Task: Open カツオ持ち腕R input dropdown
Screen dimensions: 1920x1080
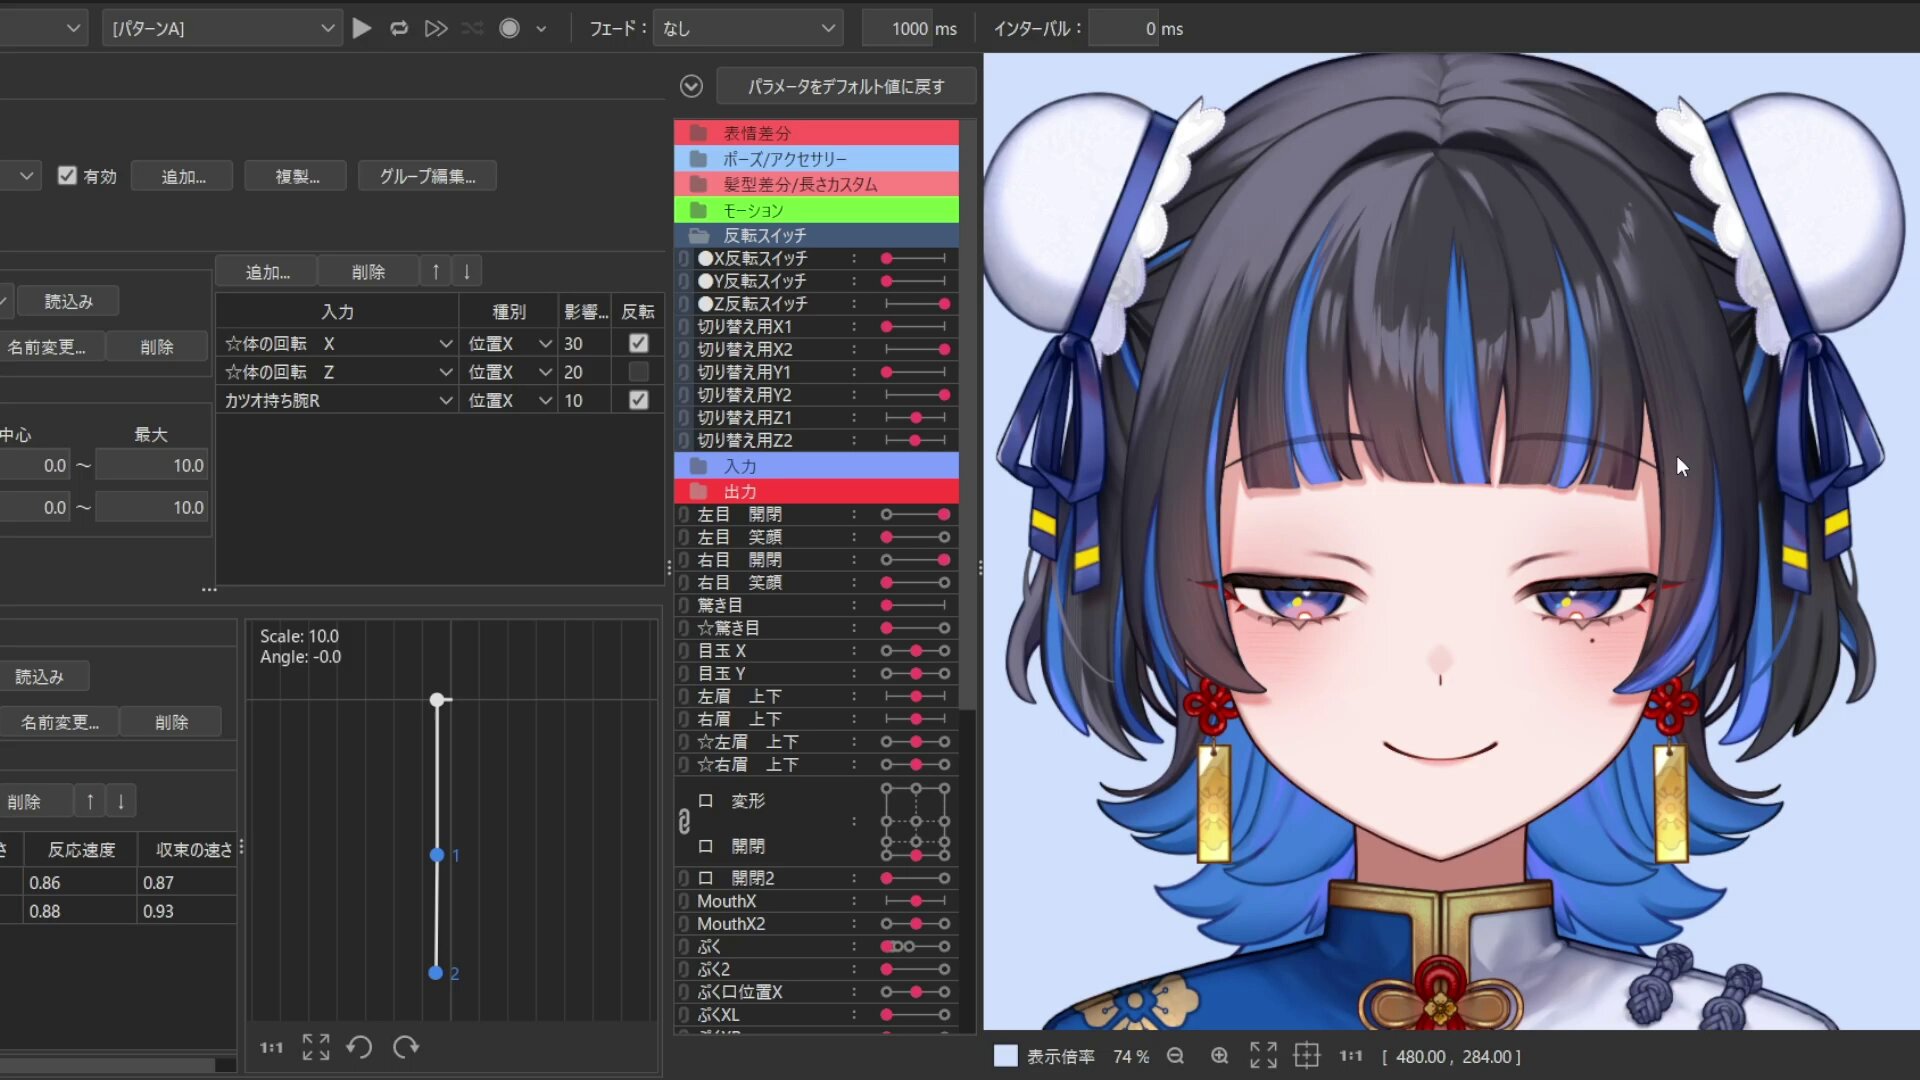Action: tap(445, 400)
